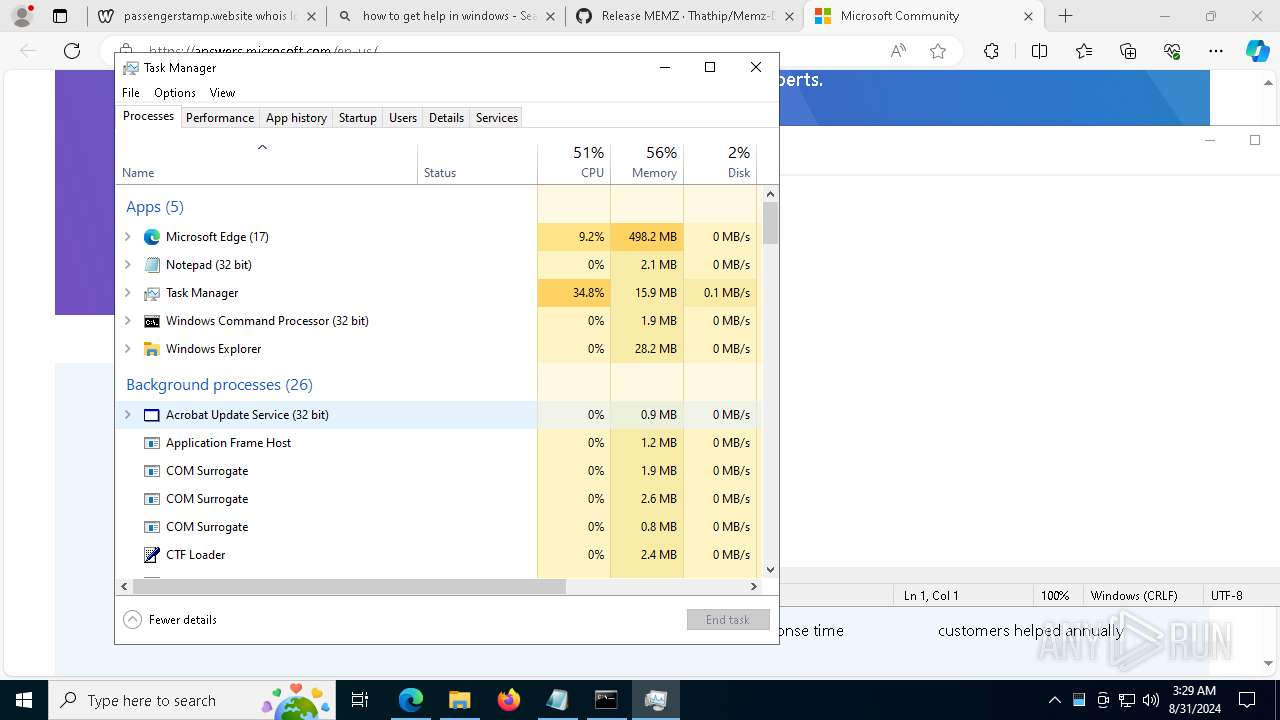Switch to Release MEMZ GitHub tab
This screenshot has height=720, width=1280.
[x=685, y=16]
